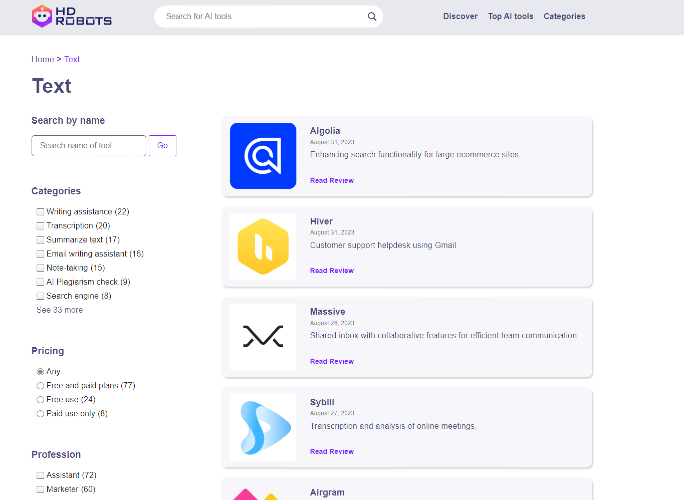Click the HD Robots logo

[x=72, y=16]
